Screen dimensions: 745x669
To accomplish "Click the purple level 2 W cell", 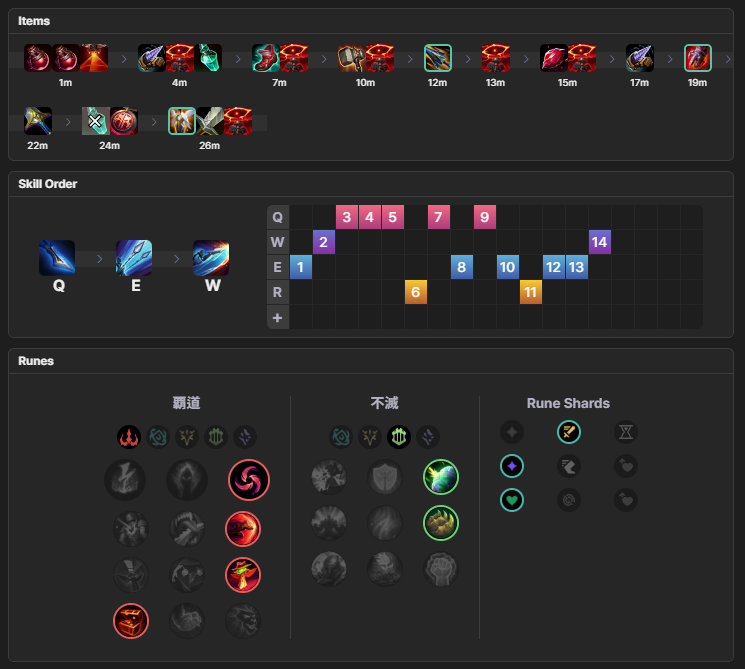I will click(x=324, y=242).
